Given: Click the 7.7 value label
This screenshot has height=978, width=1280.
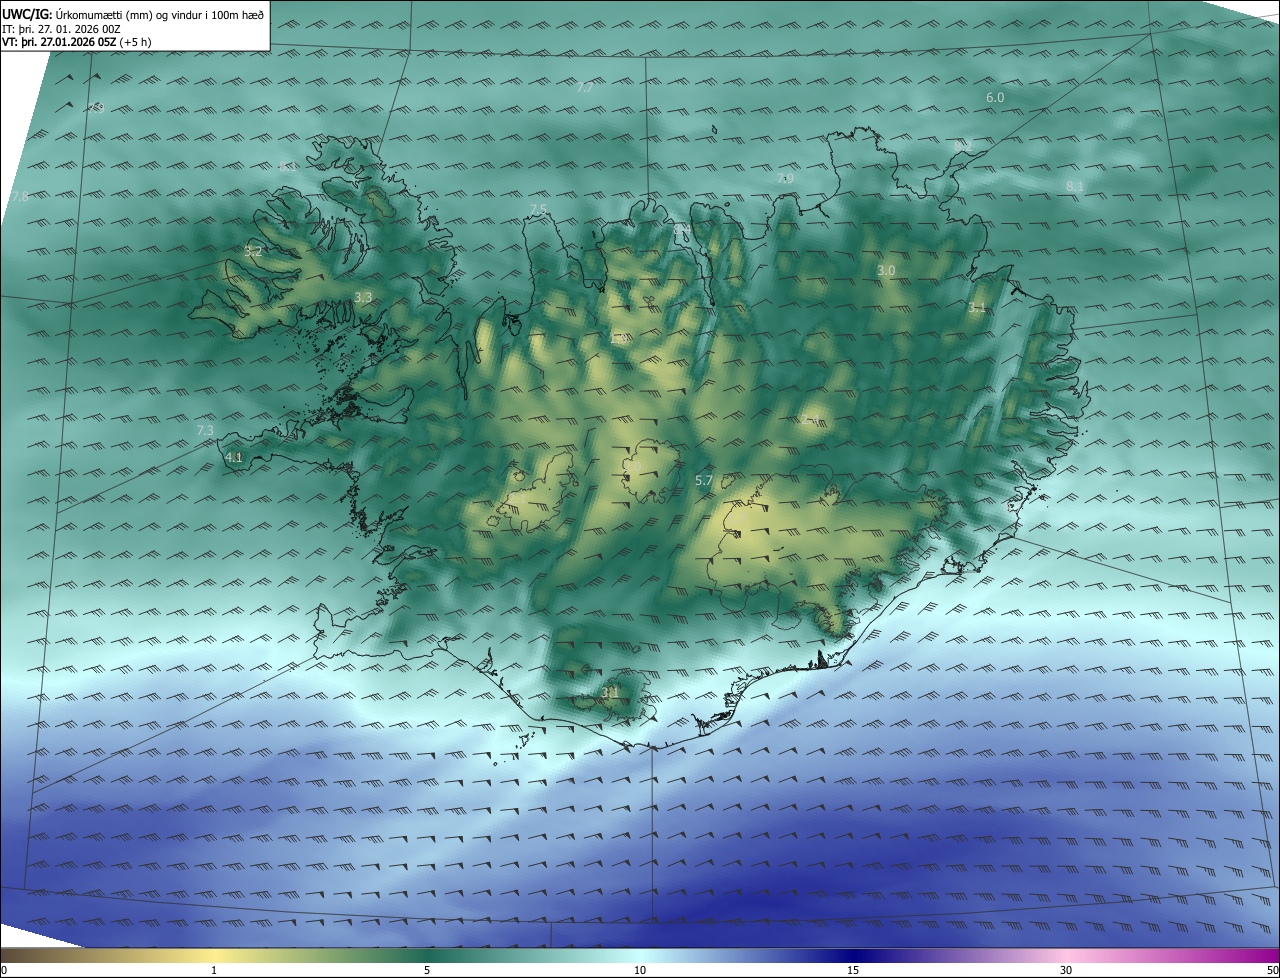Looking at the screenshot, I should [585, 88].
